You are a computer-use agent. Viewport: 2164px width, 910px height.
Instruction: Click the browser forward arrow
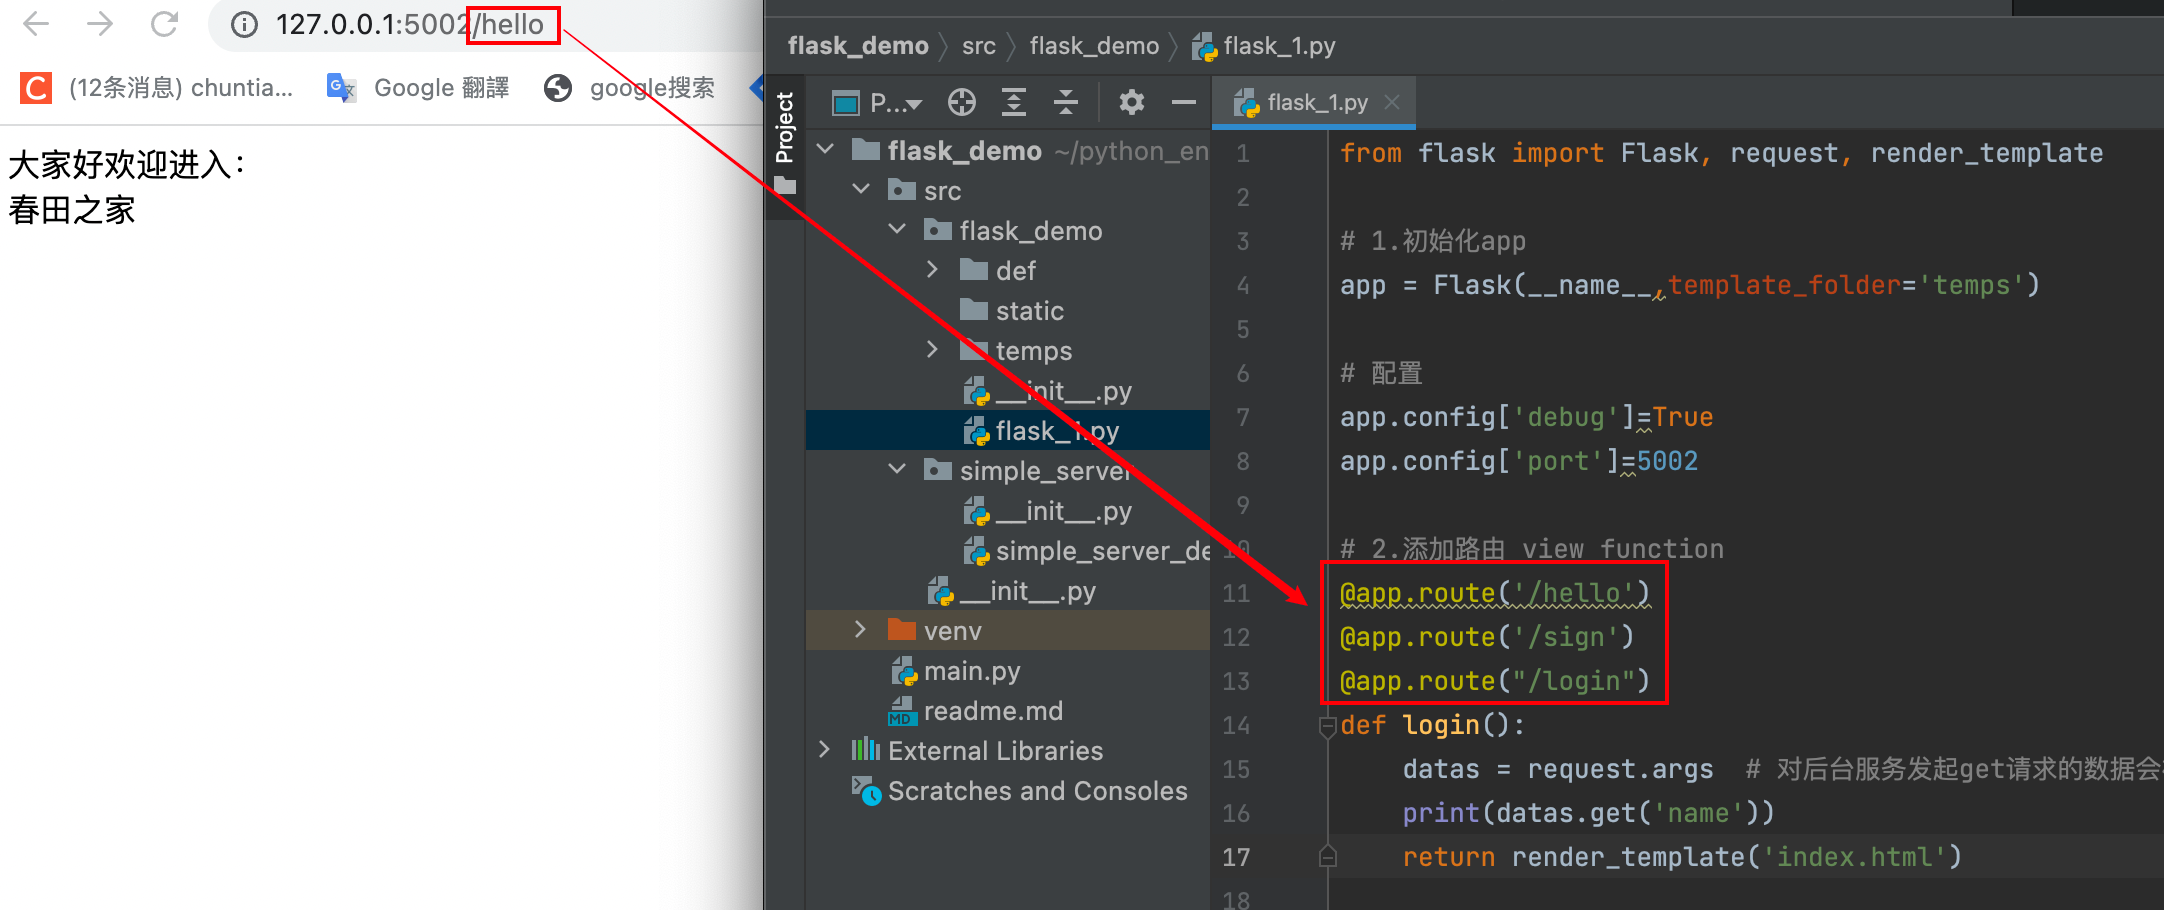(99, 23)
